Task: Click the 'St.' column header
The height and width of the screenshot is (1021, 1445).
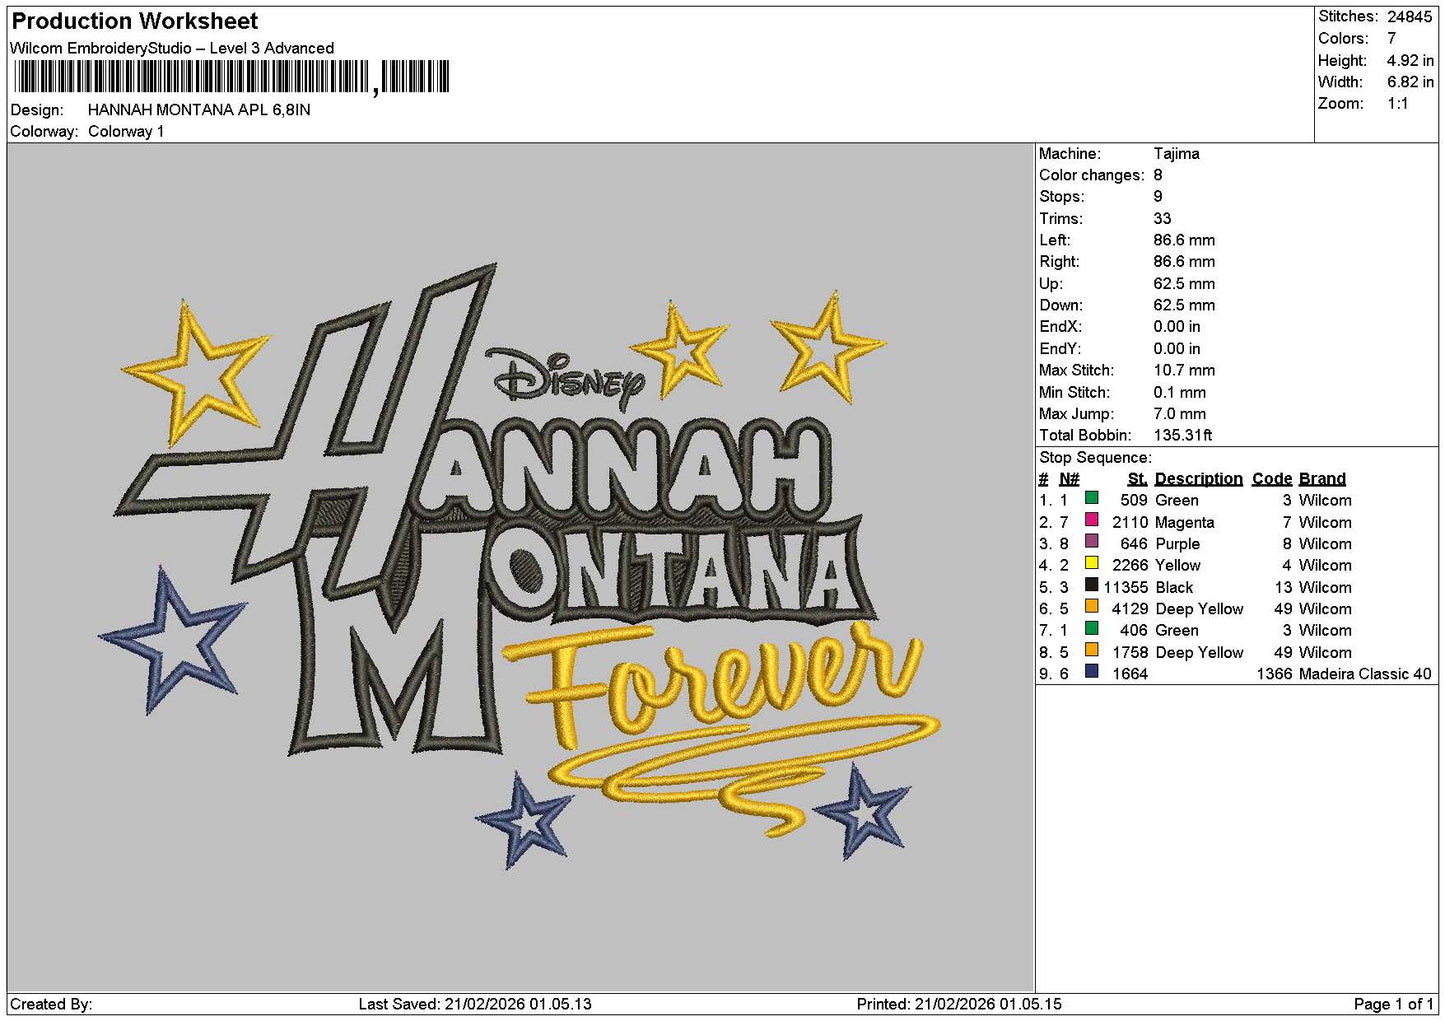Action: 1137,479
